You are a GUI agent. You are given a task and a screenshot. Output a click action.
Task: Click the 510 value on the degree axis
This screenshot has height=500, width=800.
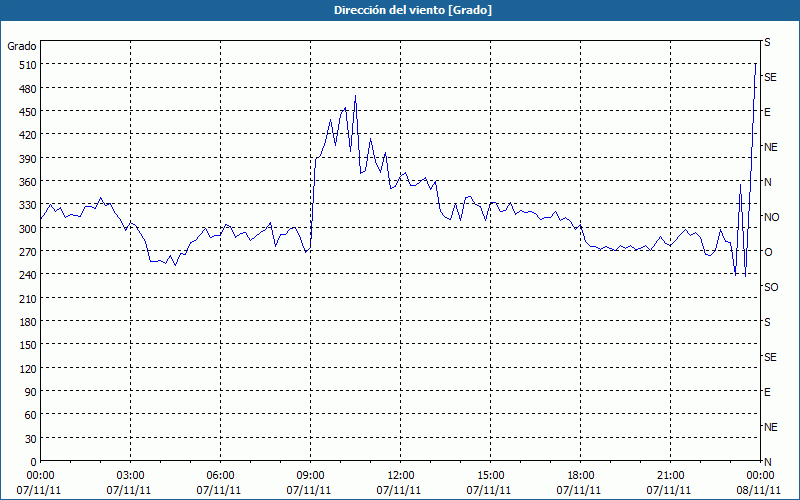[x=29, y=65]
